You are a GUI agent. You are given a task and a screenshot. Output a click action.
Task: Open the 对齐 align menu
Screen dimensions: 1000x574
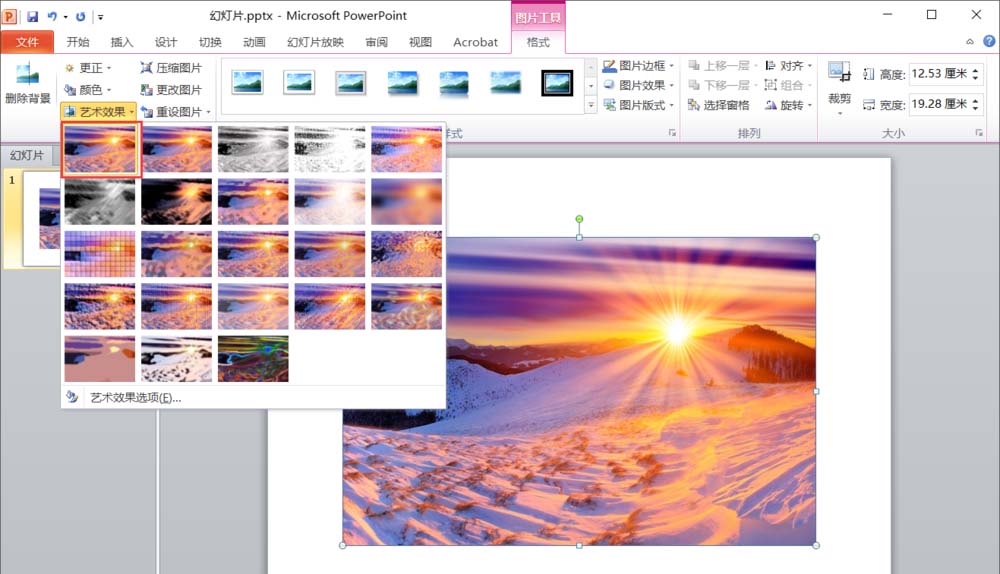pos(788,66)
